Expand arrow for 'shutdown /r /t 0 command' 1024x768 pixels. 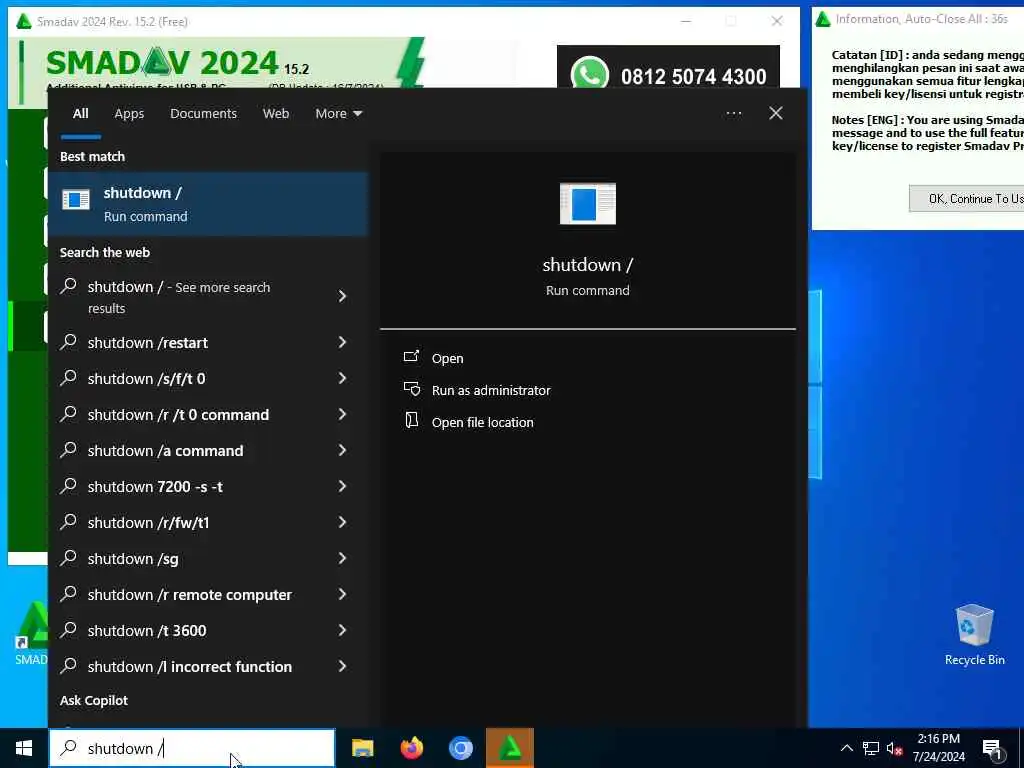pos(342,414)
